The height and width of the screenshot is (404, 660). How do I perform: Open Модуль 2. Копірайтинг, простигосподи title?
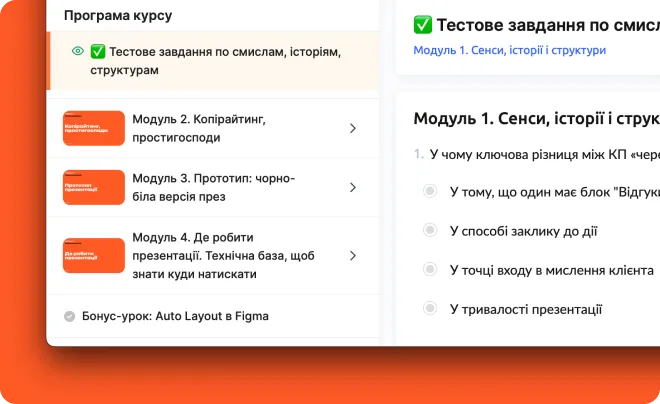199,128
